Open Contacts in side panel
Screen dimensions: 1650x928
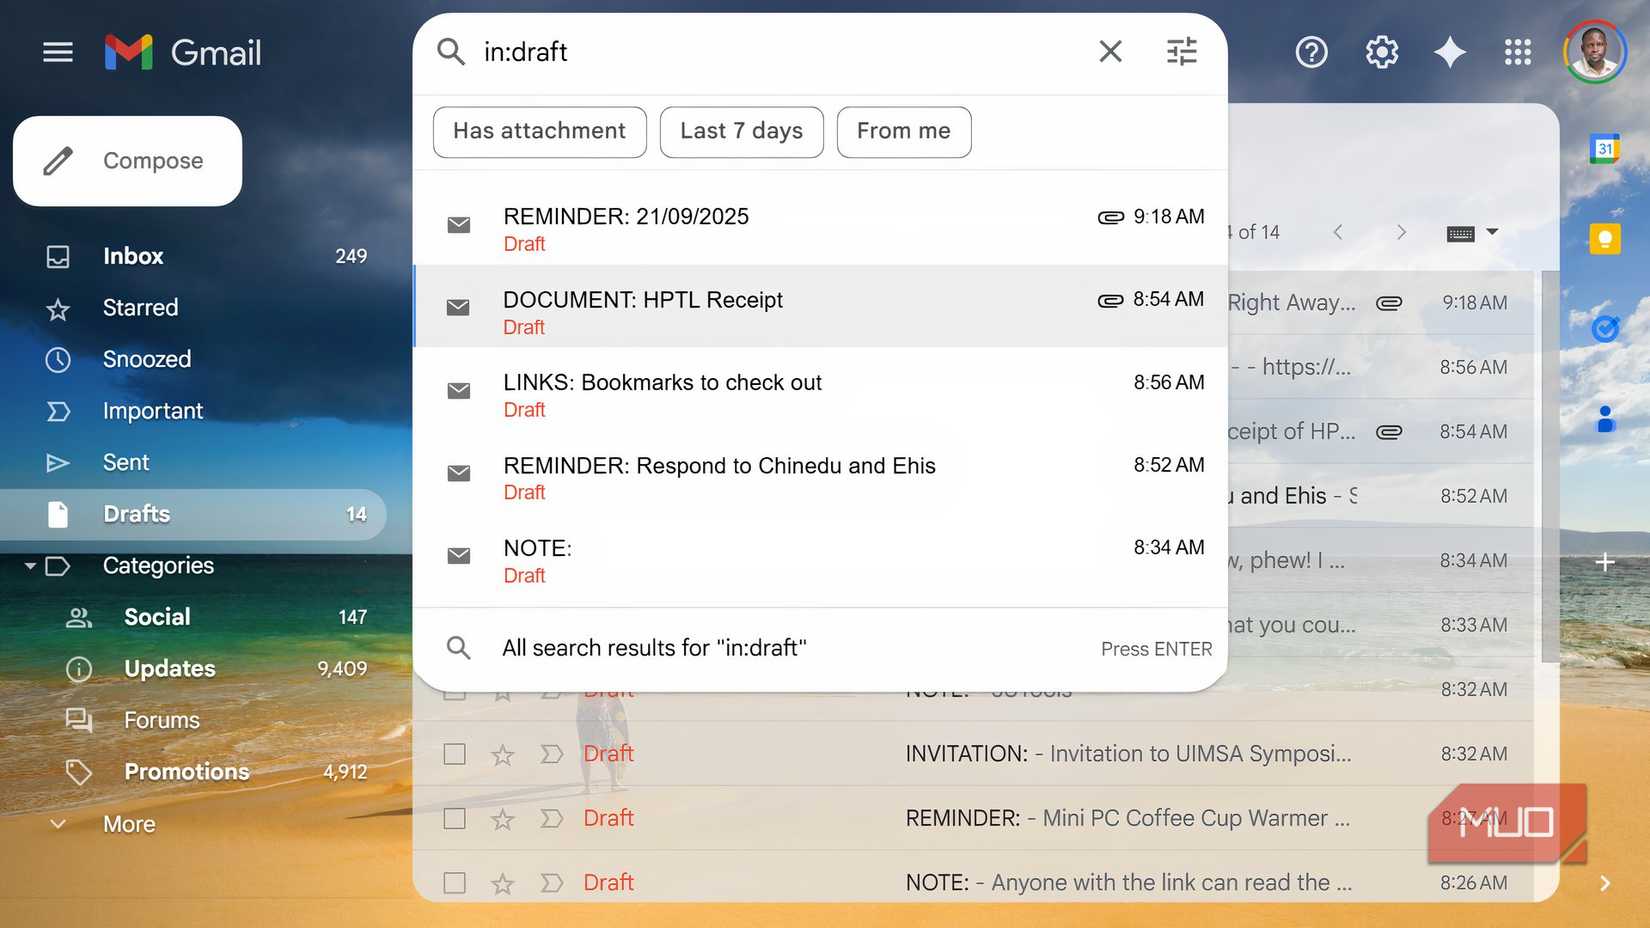(1605, 418)
